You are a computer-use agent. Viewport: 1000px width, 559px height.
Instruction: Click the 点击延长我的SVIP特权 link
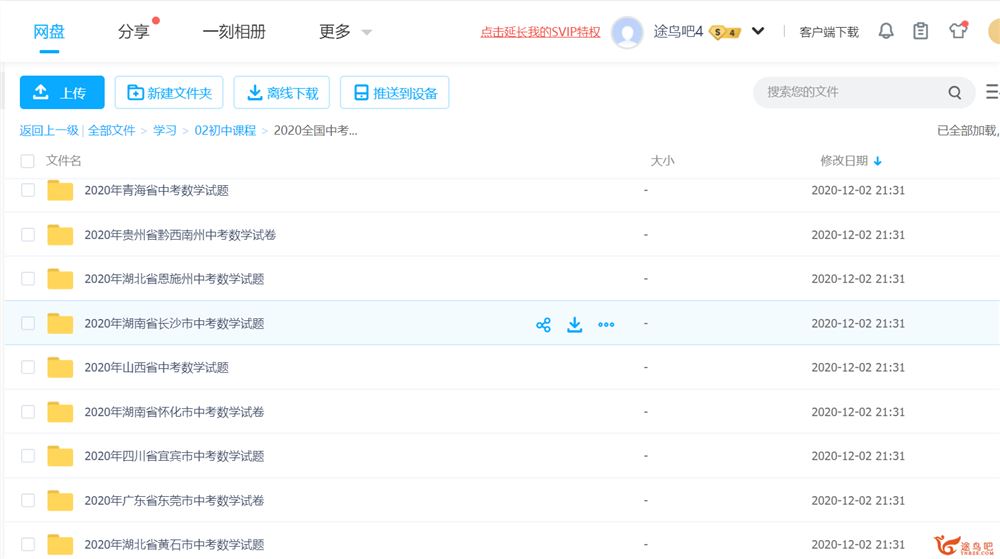point(540,32)
